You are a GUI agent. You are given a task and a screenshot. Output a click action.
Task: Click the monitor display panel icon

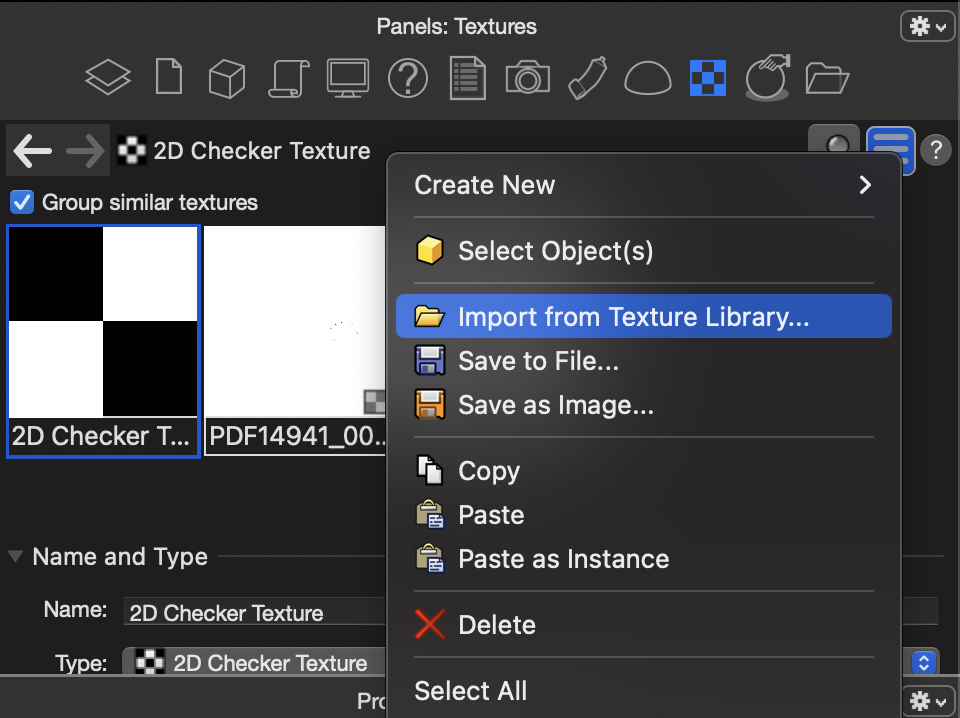[348, 77]
